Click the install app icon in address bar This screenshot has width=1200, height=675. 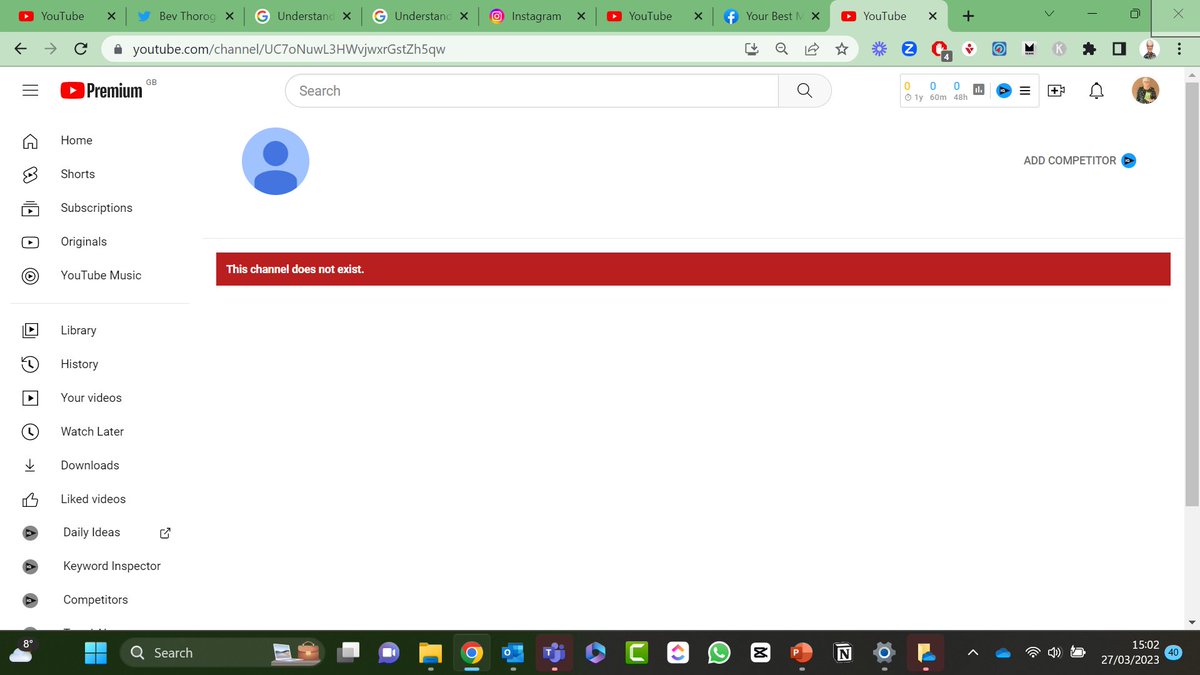(x=752, y=49)
